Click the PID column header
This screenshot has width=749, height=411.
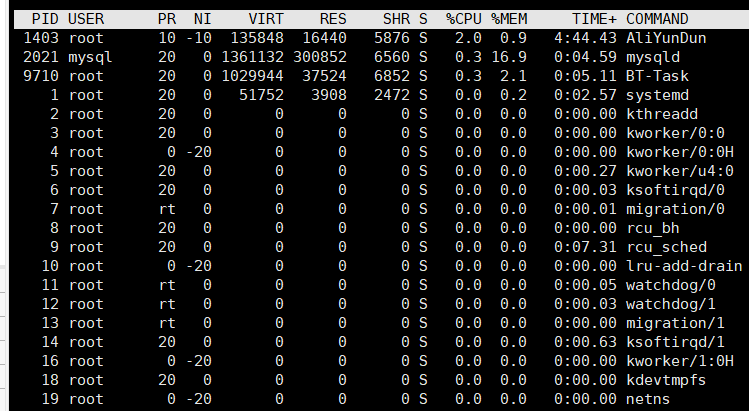45,19
